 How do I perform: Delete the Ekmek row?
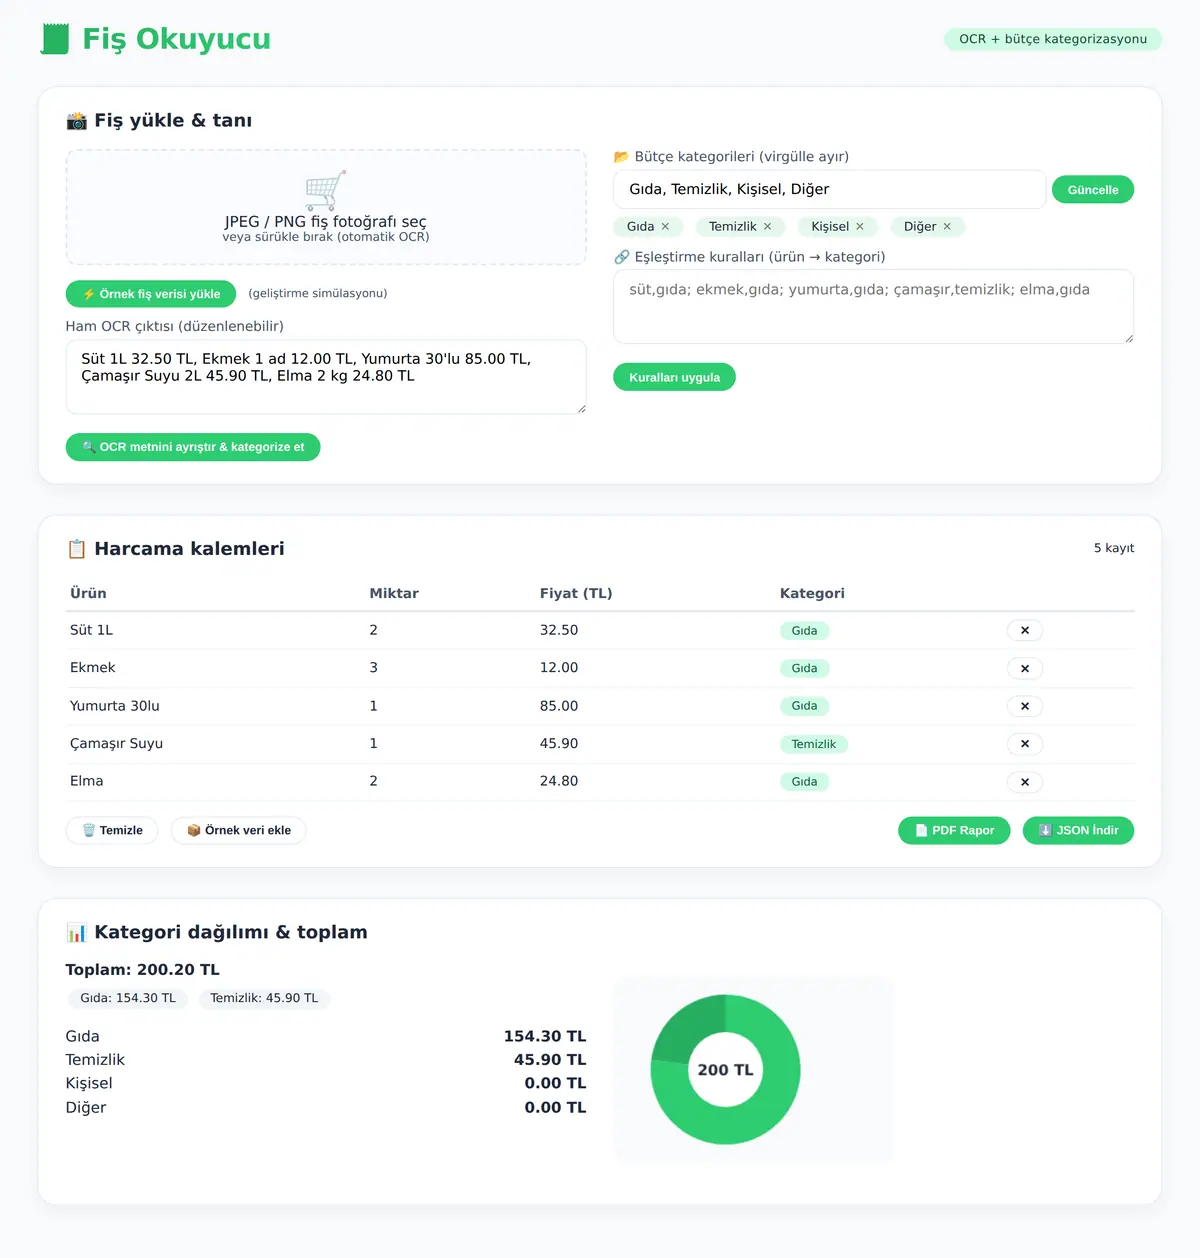(1025, 668)
